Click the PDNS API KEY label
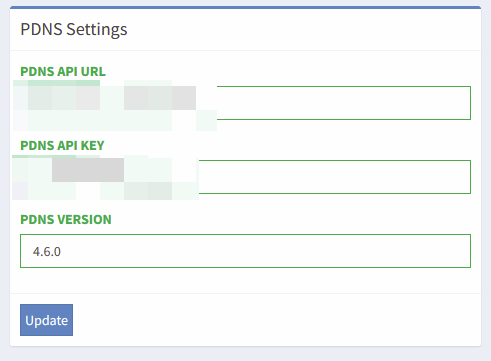 click(x=62, y=145)
